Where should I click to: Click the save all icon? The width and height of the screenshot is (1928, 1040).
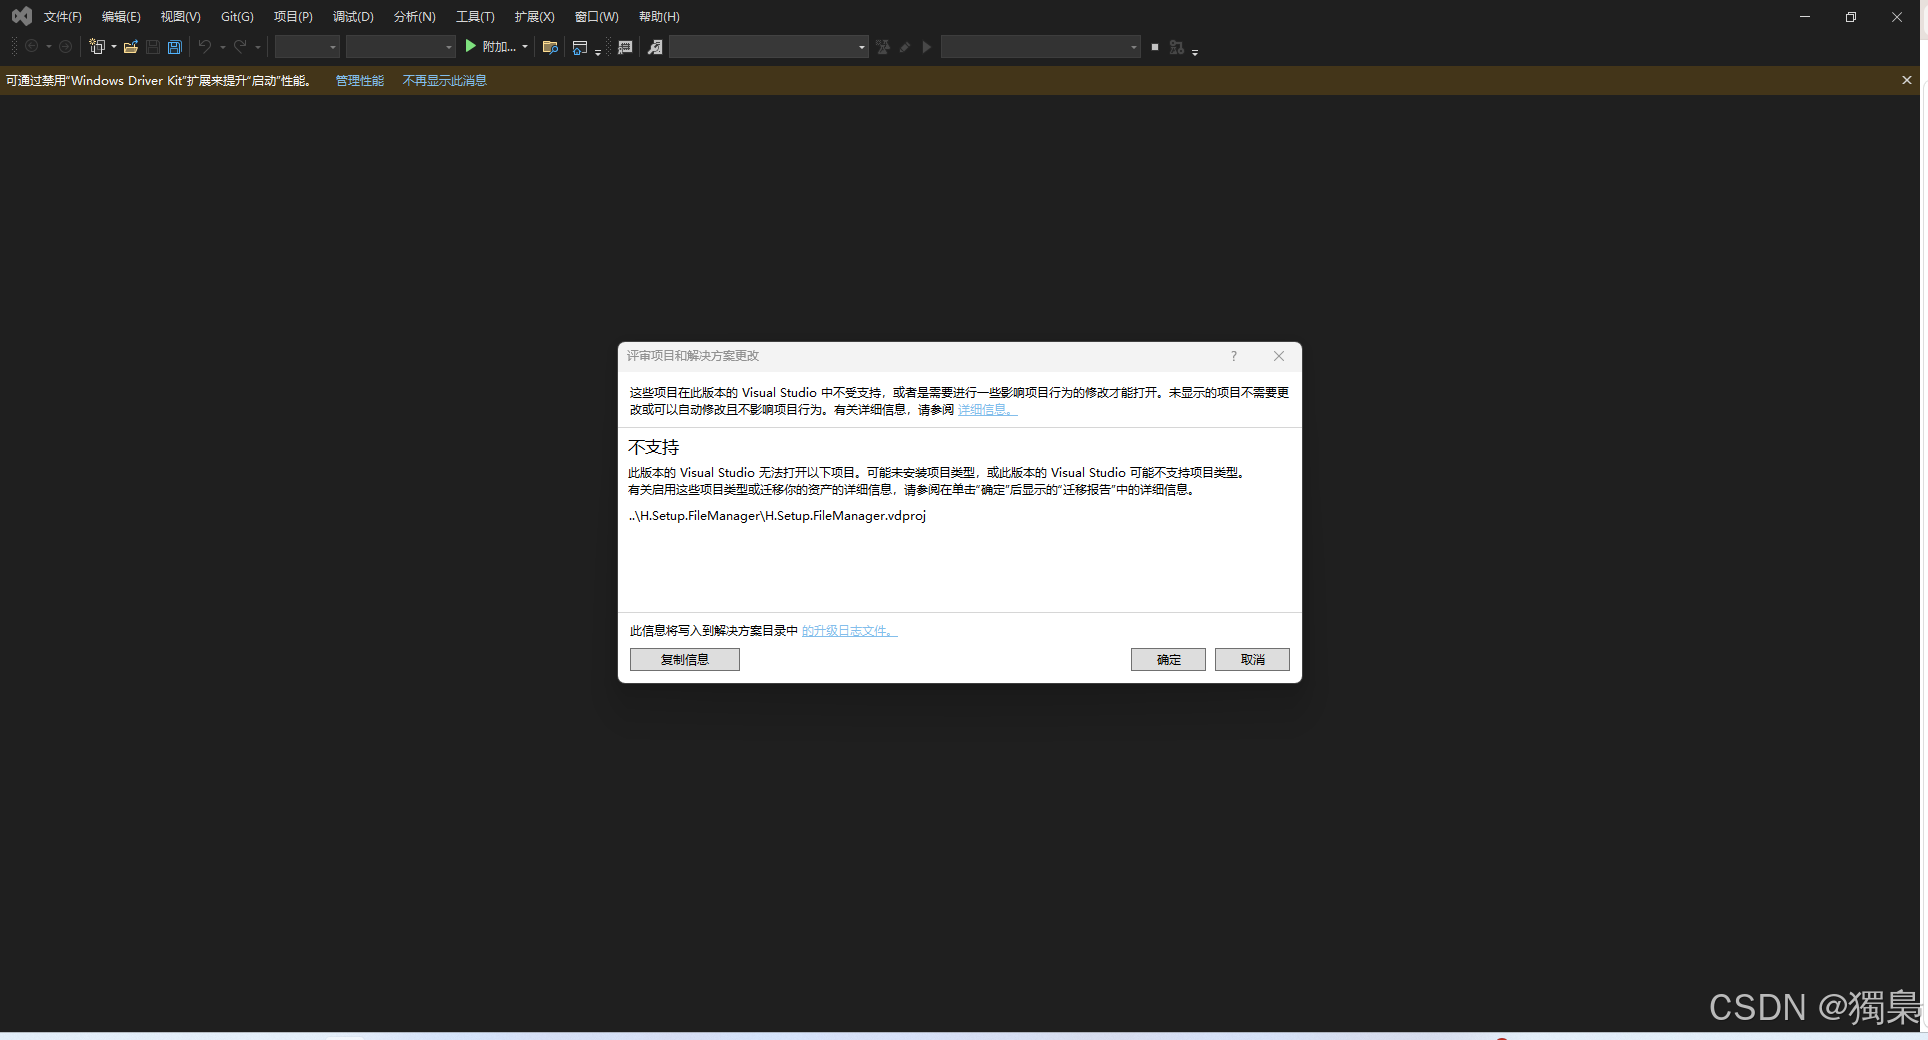tap(175, 47)
